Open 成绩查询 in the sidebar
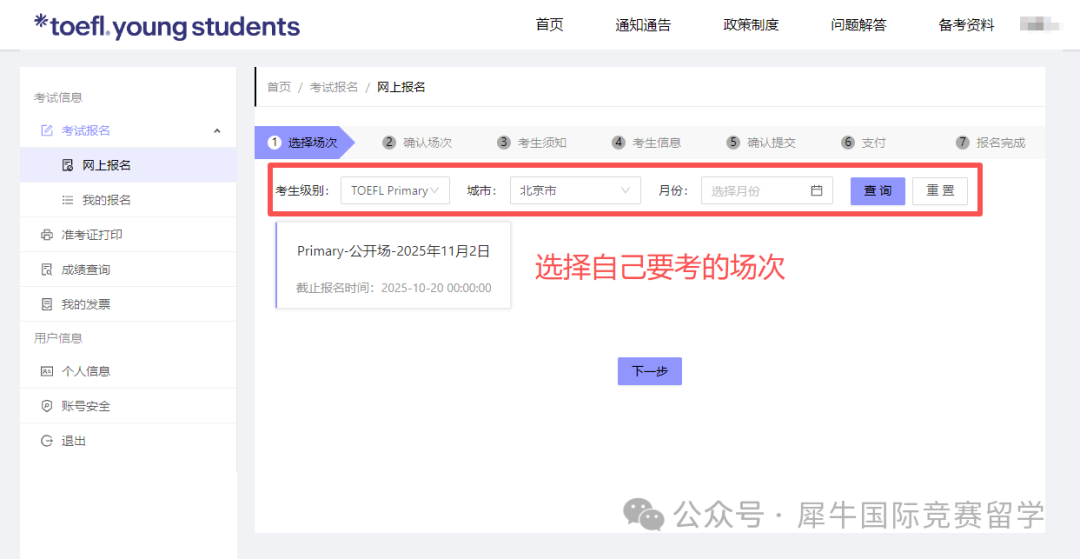 tap(128, 269)
